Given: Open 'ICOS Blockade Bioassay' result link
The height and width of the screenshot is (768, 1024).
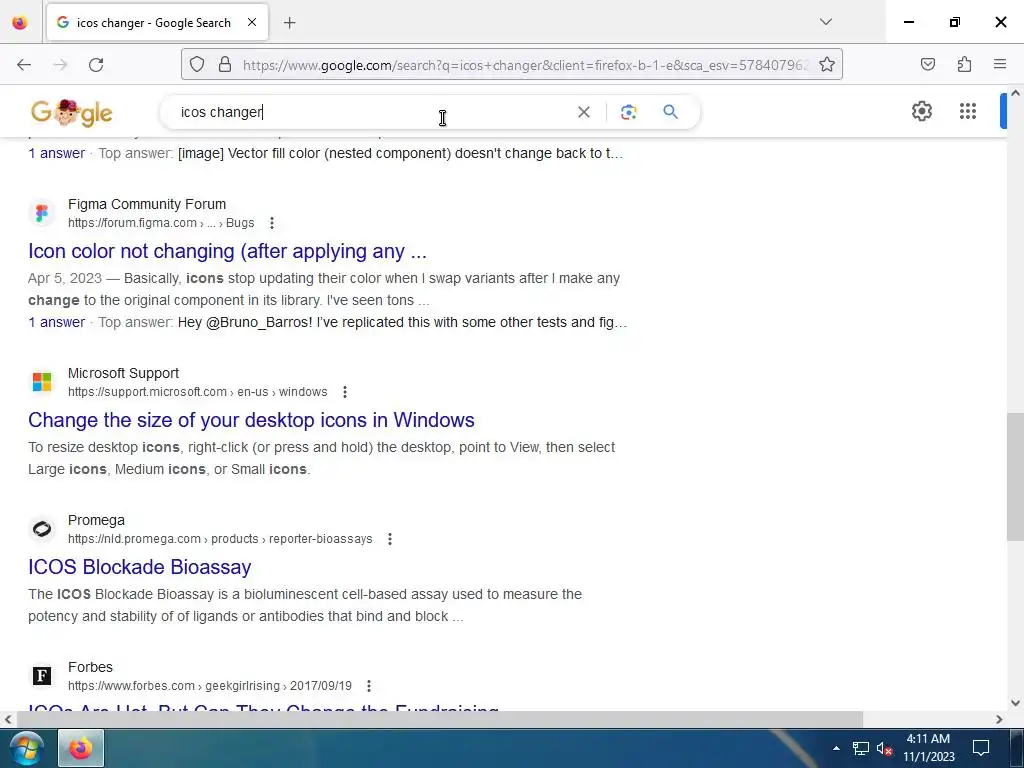Looking at the screenshot, I should coord(140,567).
